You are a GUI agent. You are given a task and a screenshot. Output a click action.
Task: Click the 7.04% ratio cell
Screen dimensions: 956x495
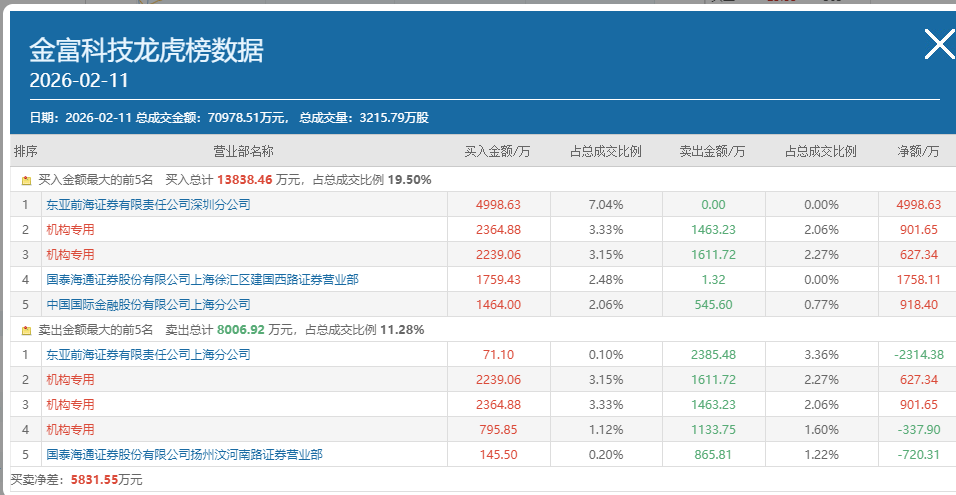(605, 205)
